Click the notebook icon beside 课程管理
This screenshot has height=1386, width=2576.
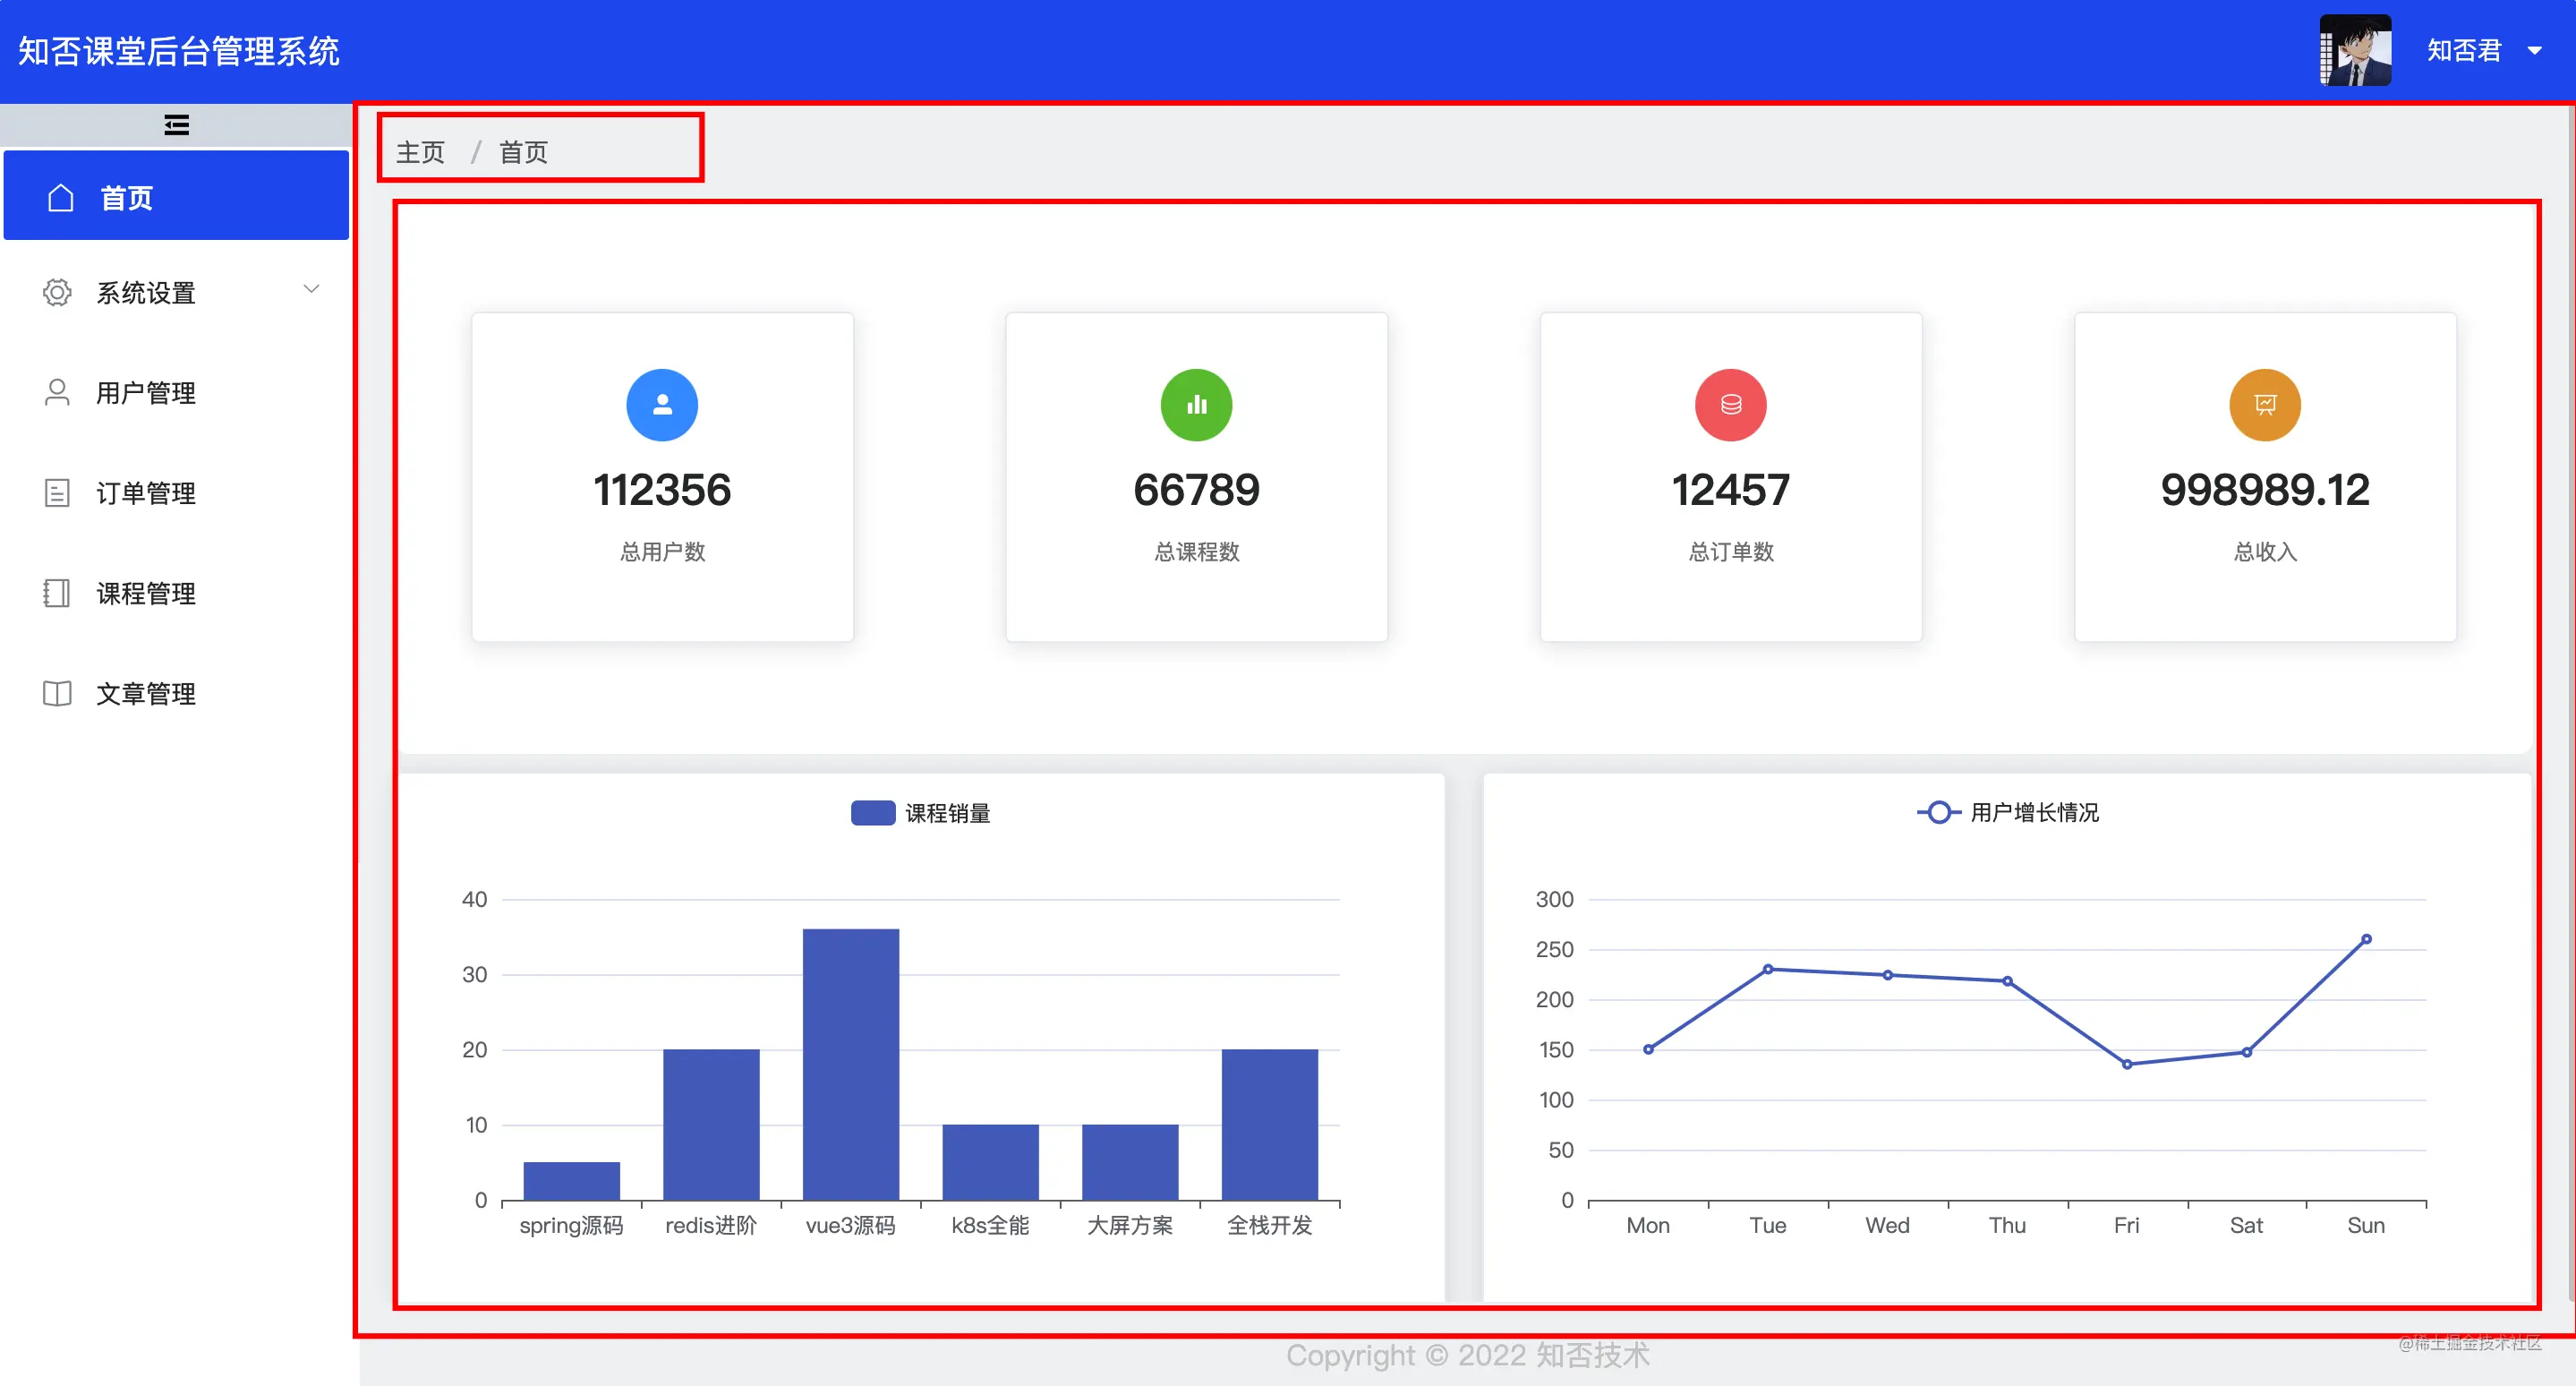click(57, 593)
